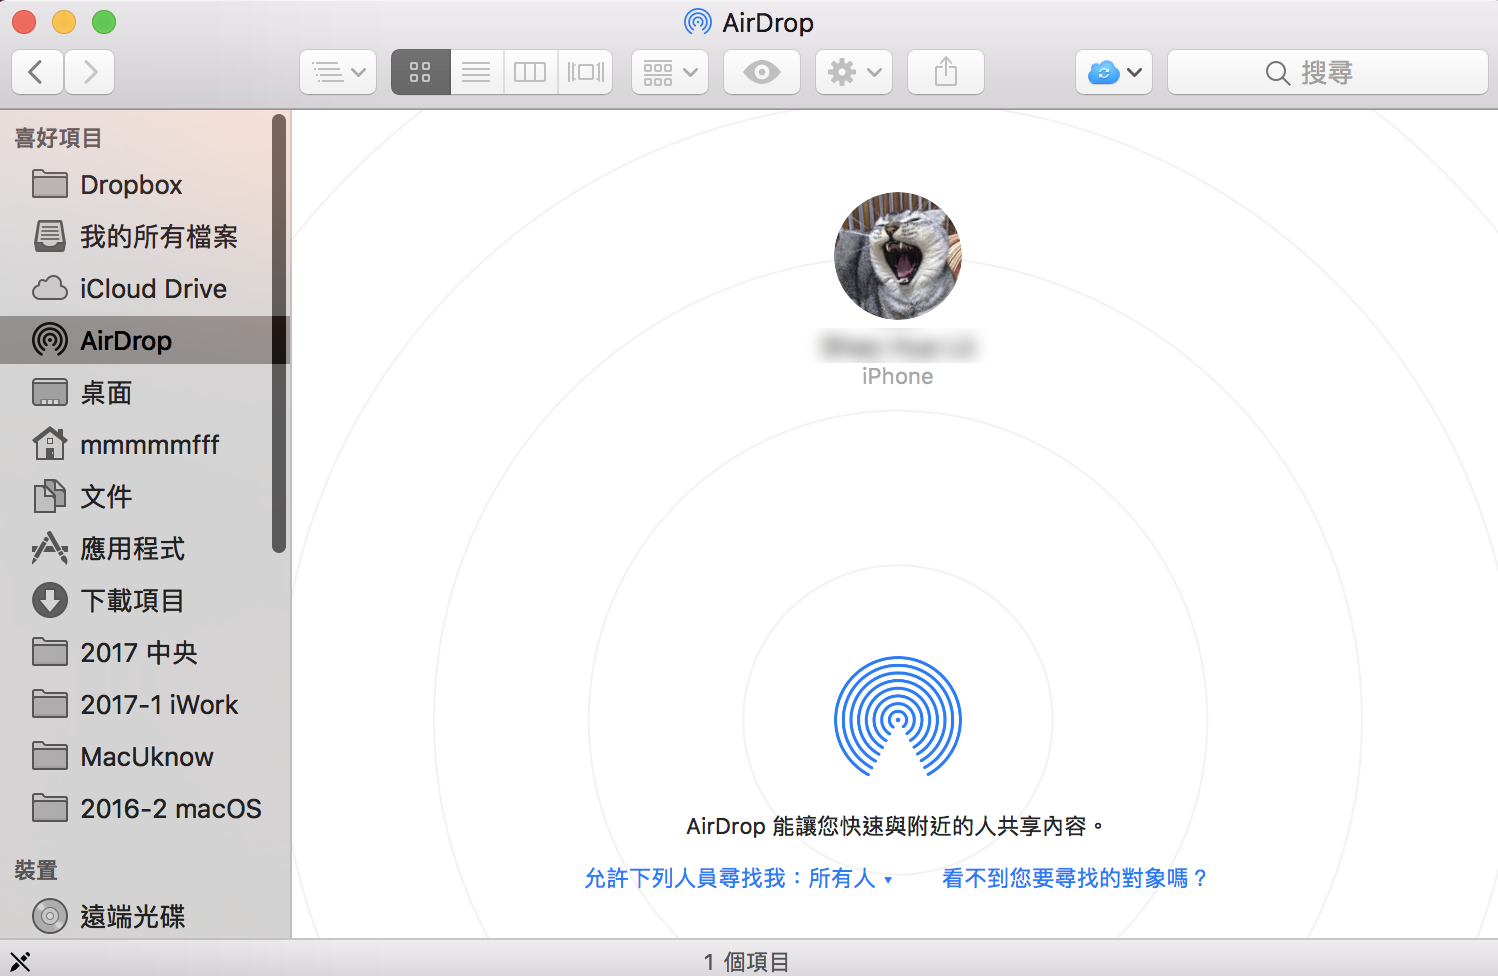Image resolution: width=1498 pixels, height=976 pixels.
Task: Switch to icon view mode
Action: [420, 72]
